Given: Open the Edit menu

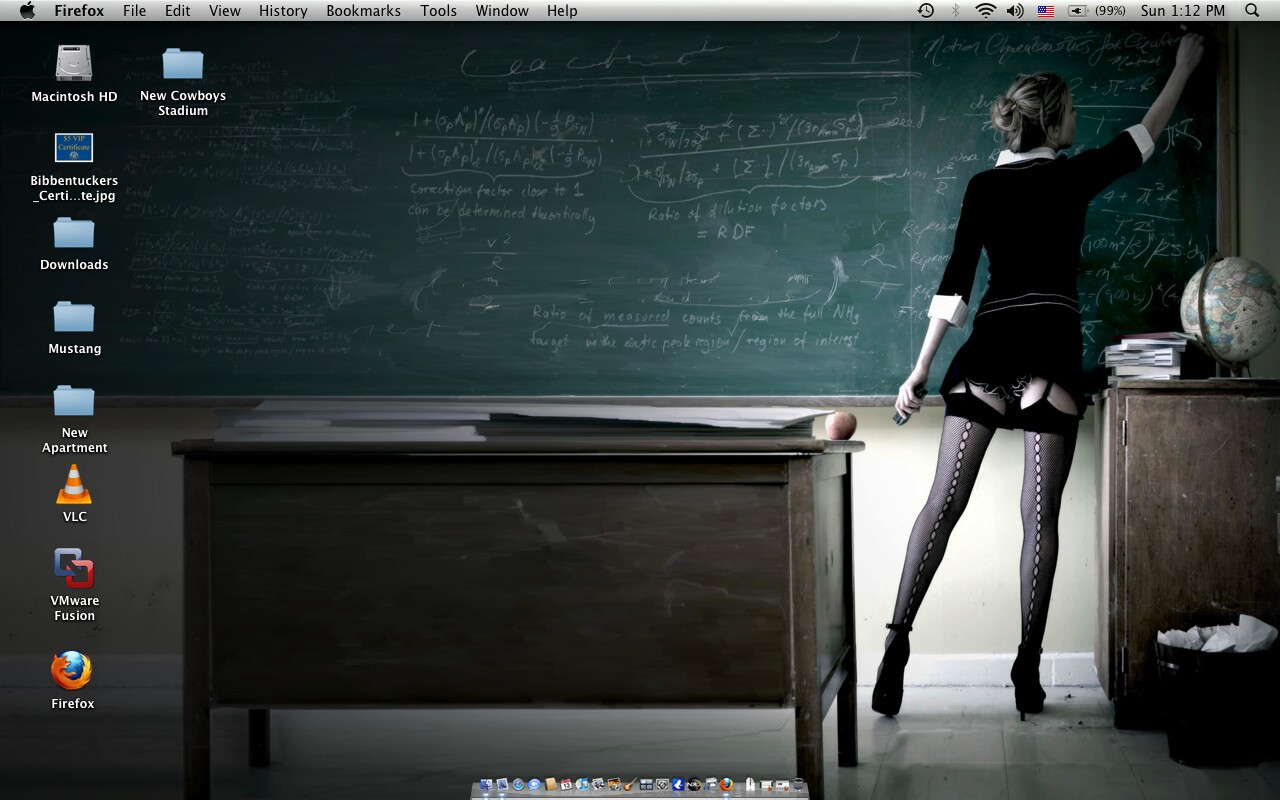Looking at the screenshot, I should [x=178, y=11].
